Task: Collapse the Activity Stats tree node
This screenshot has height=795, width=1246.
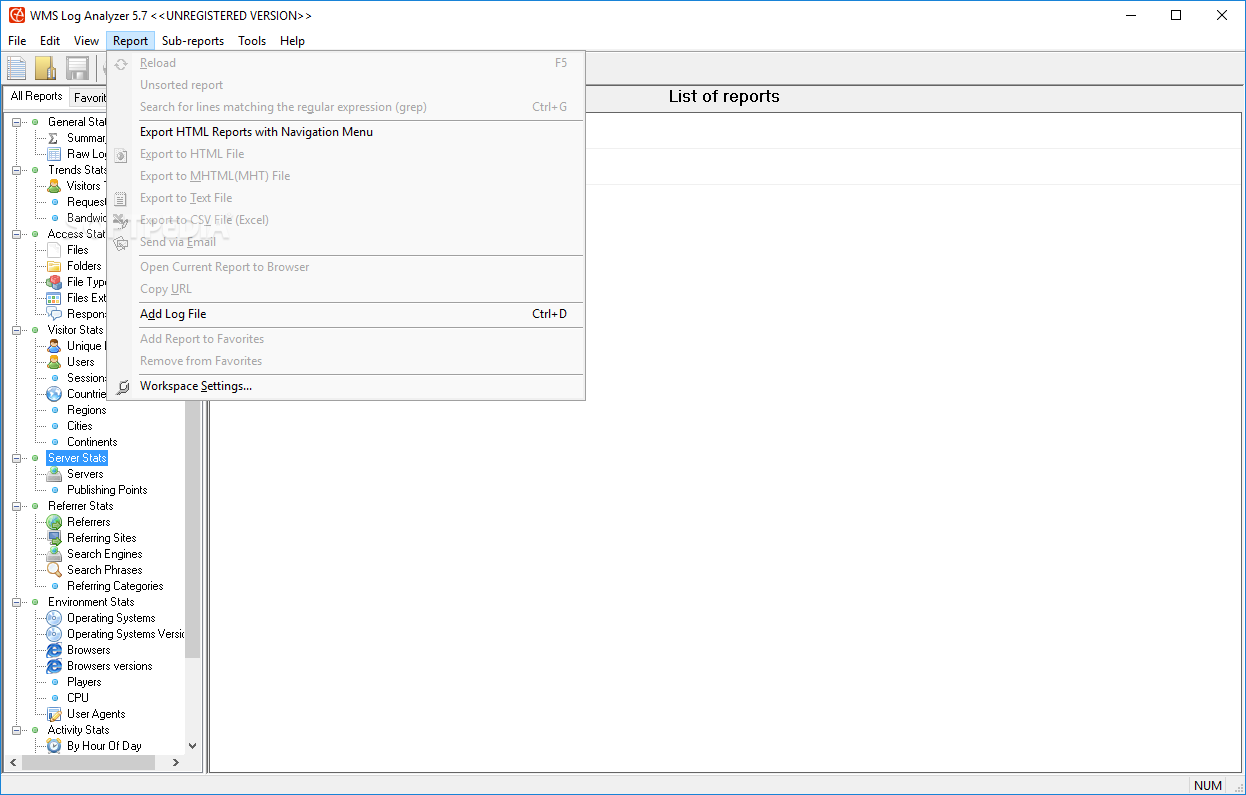Action: point(17,730)
